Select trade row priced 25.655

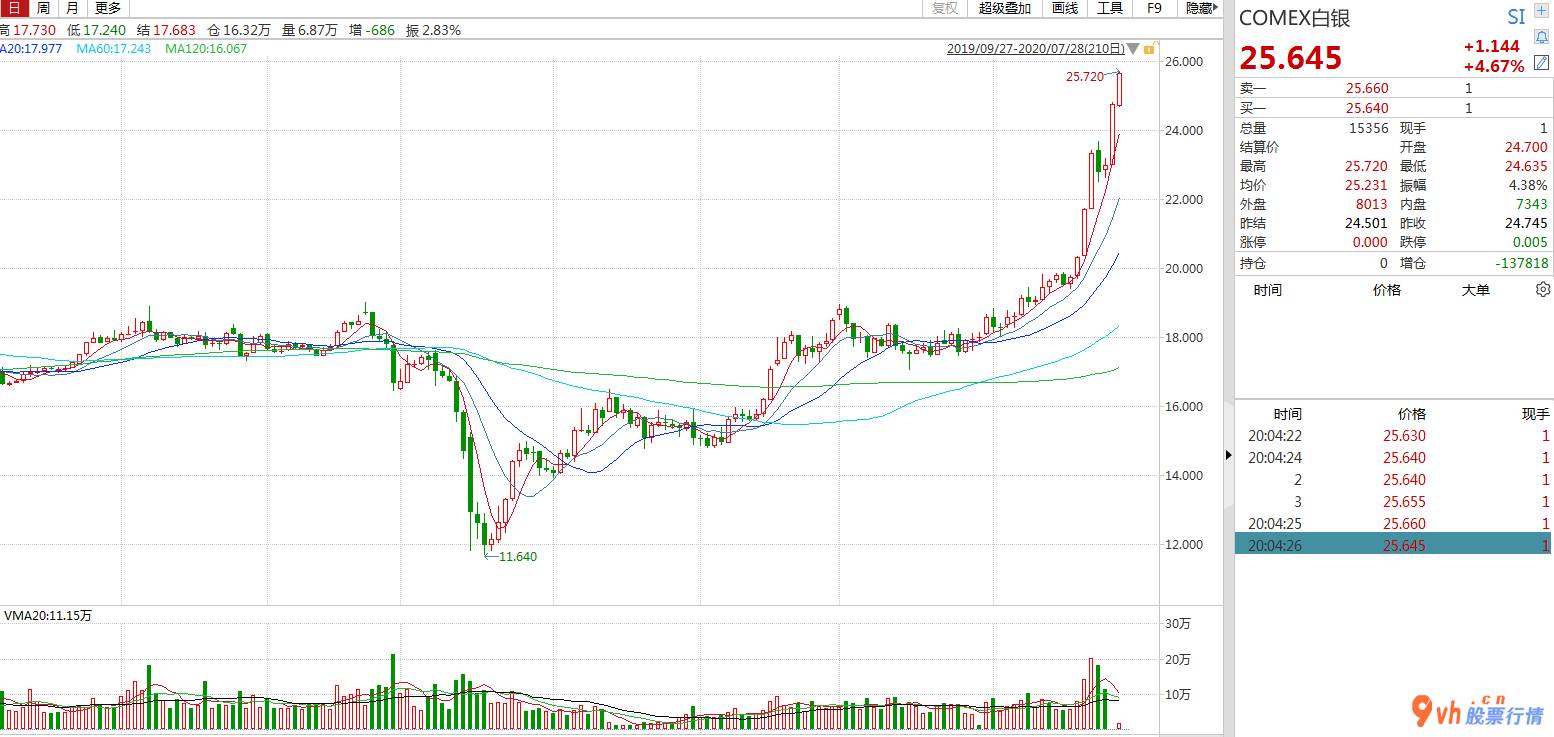pyautogui.click(x=1394, y=502)
